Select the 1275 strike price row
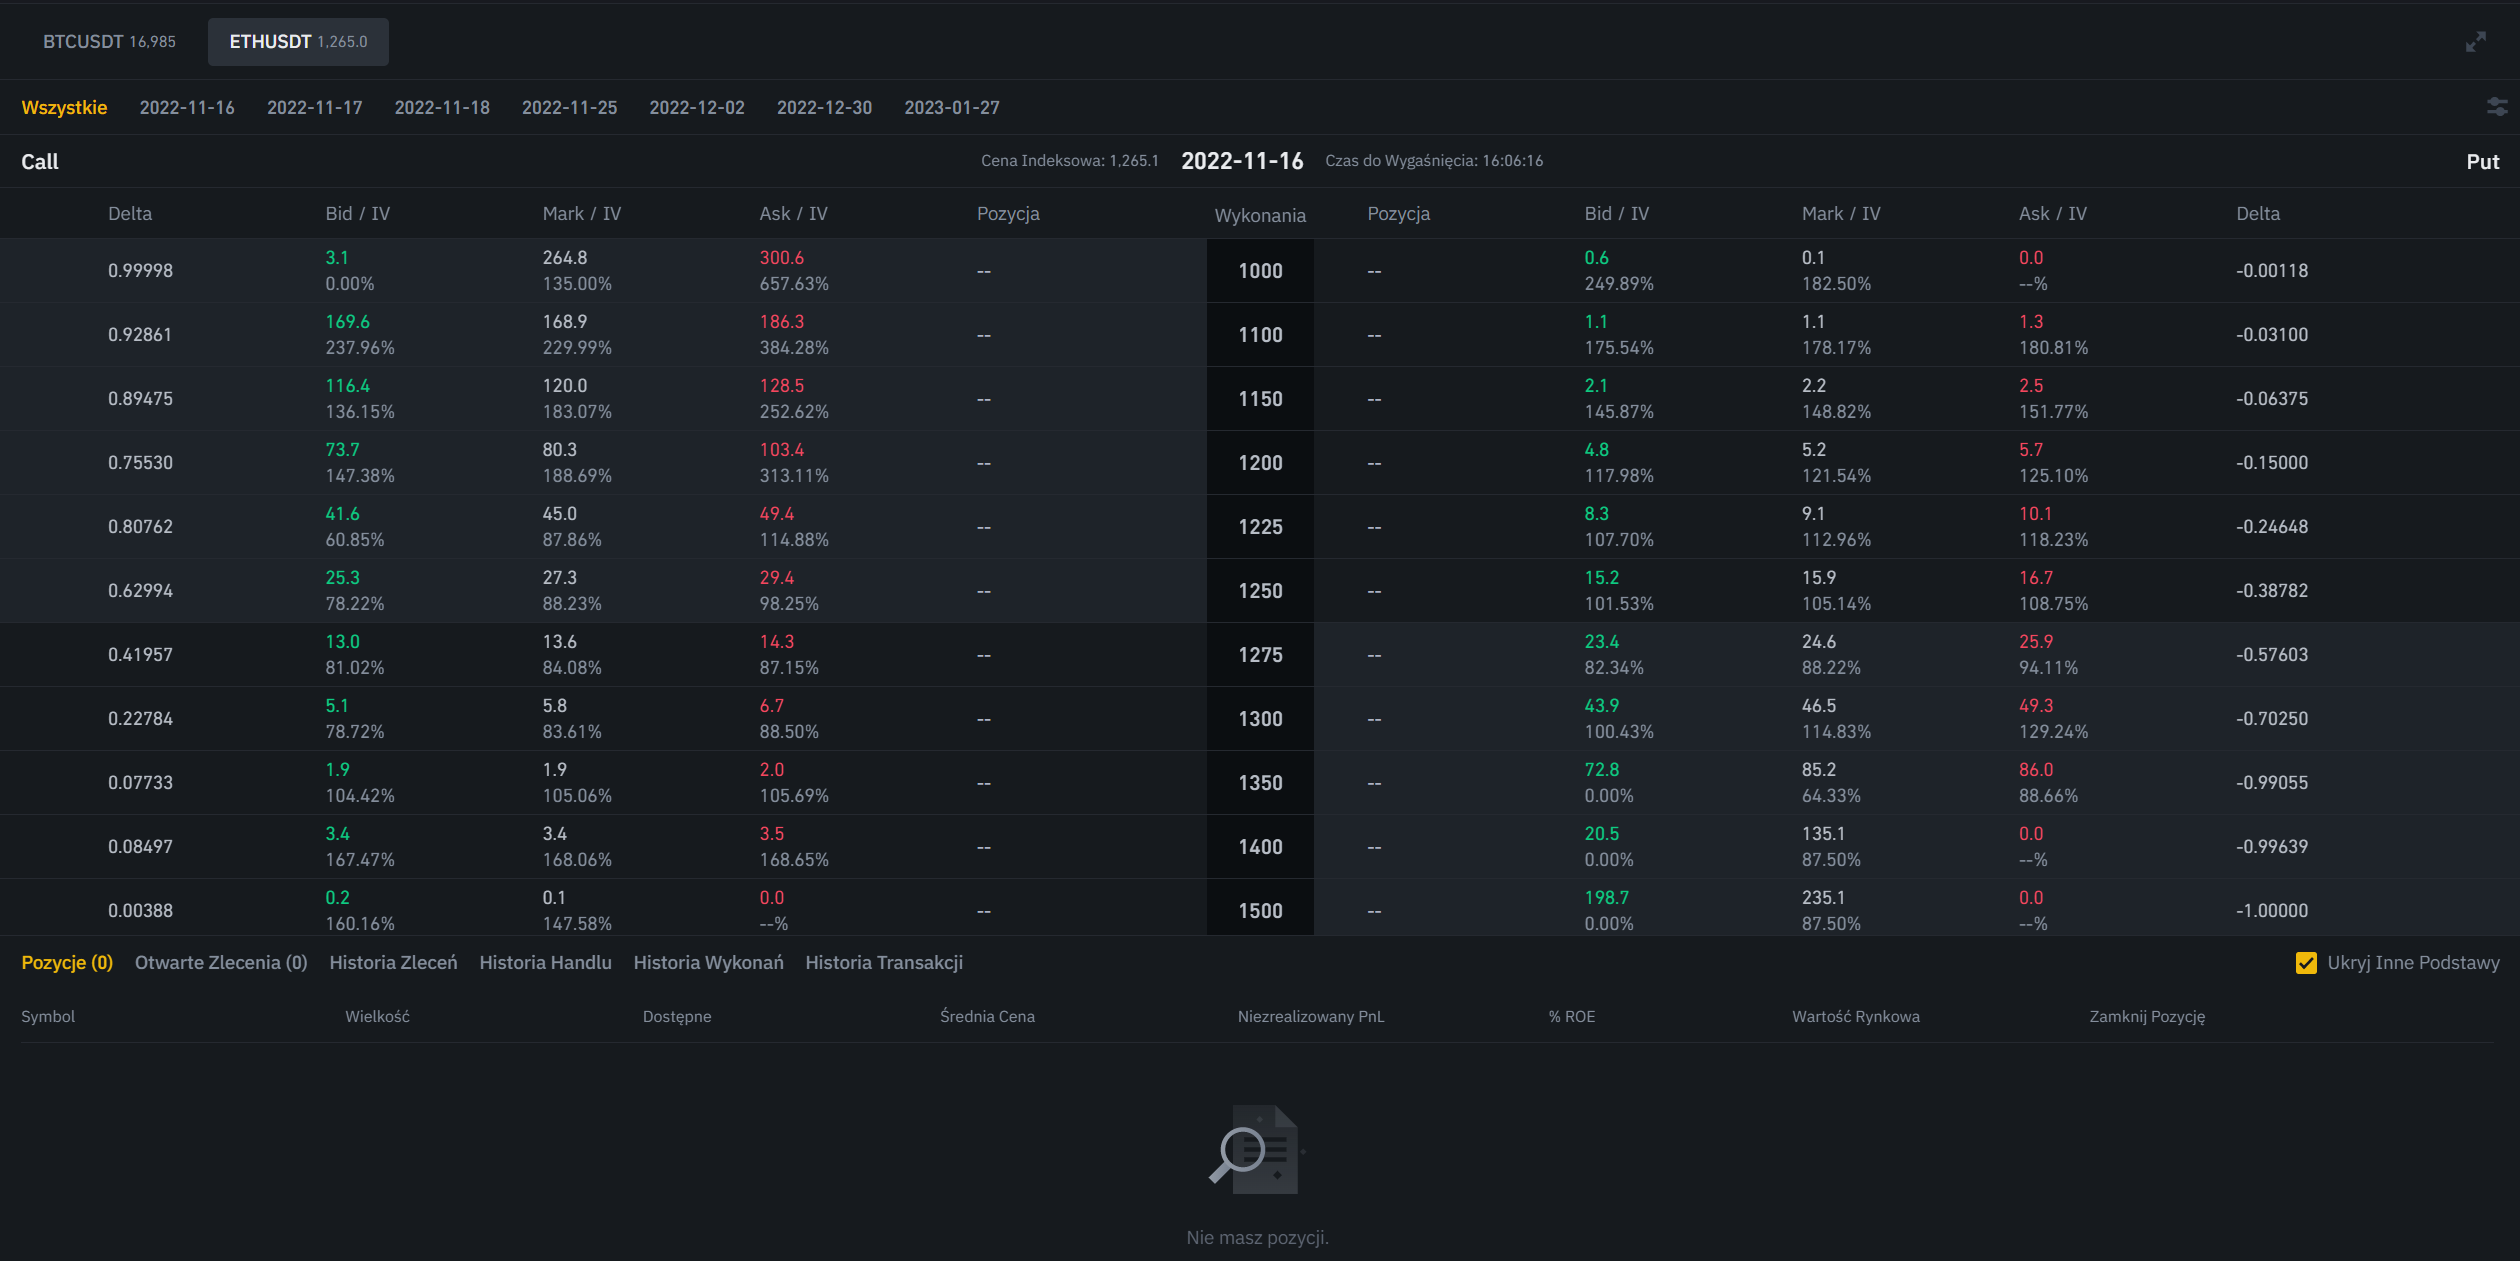This screenshot has width=2520, height=1261. tap(1260, 655)
